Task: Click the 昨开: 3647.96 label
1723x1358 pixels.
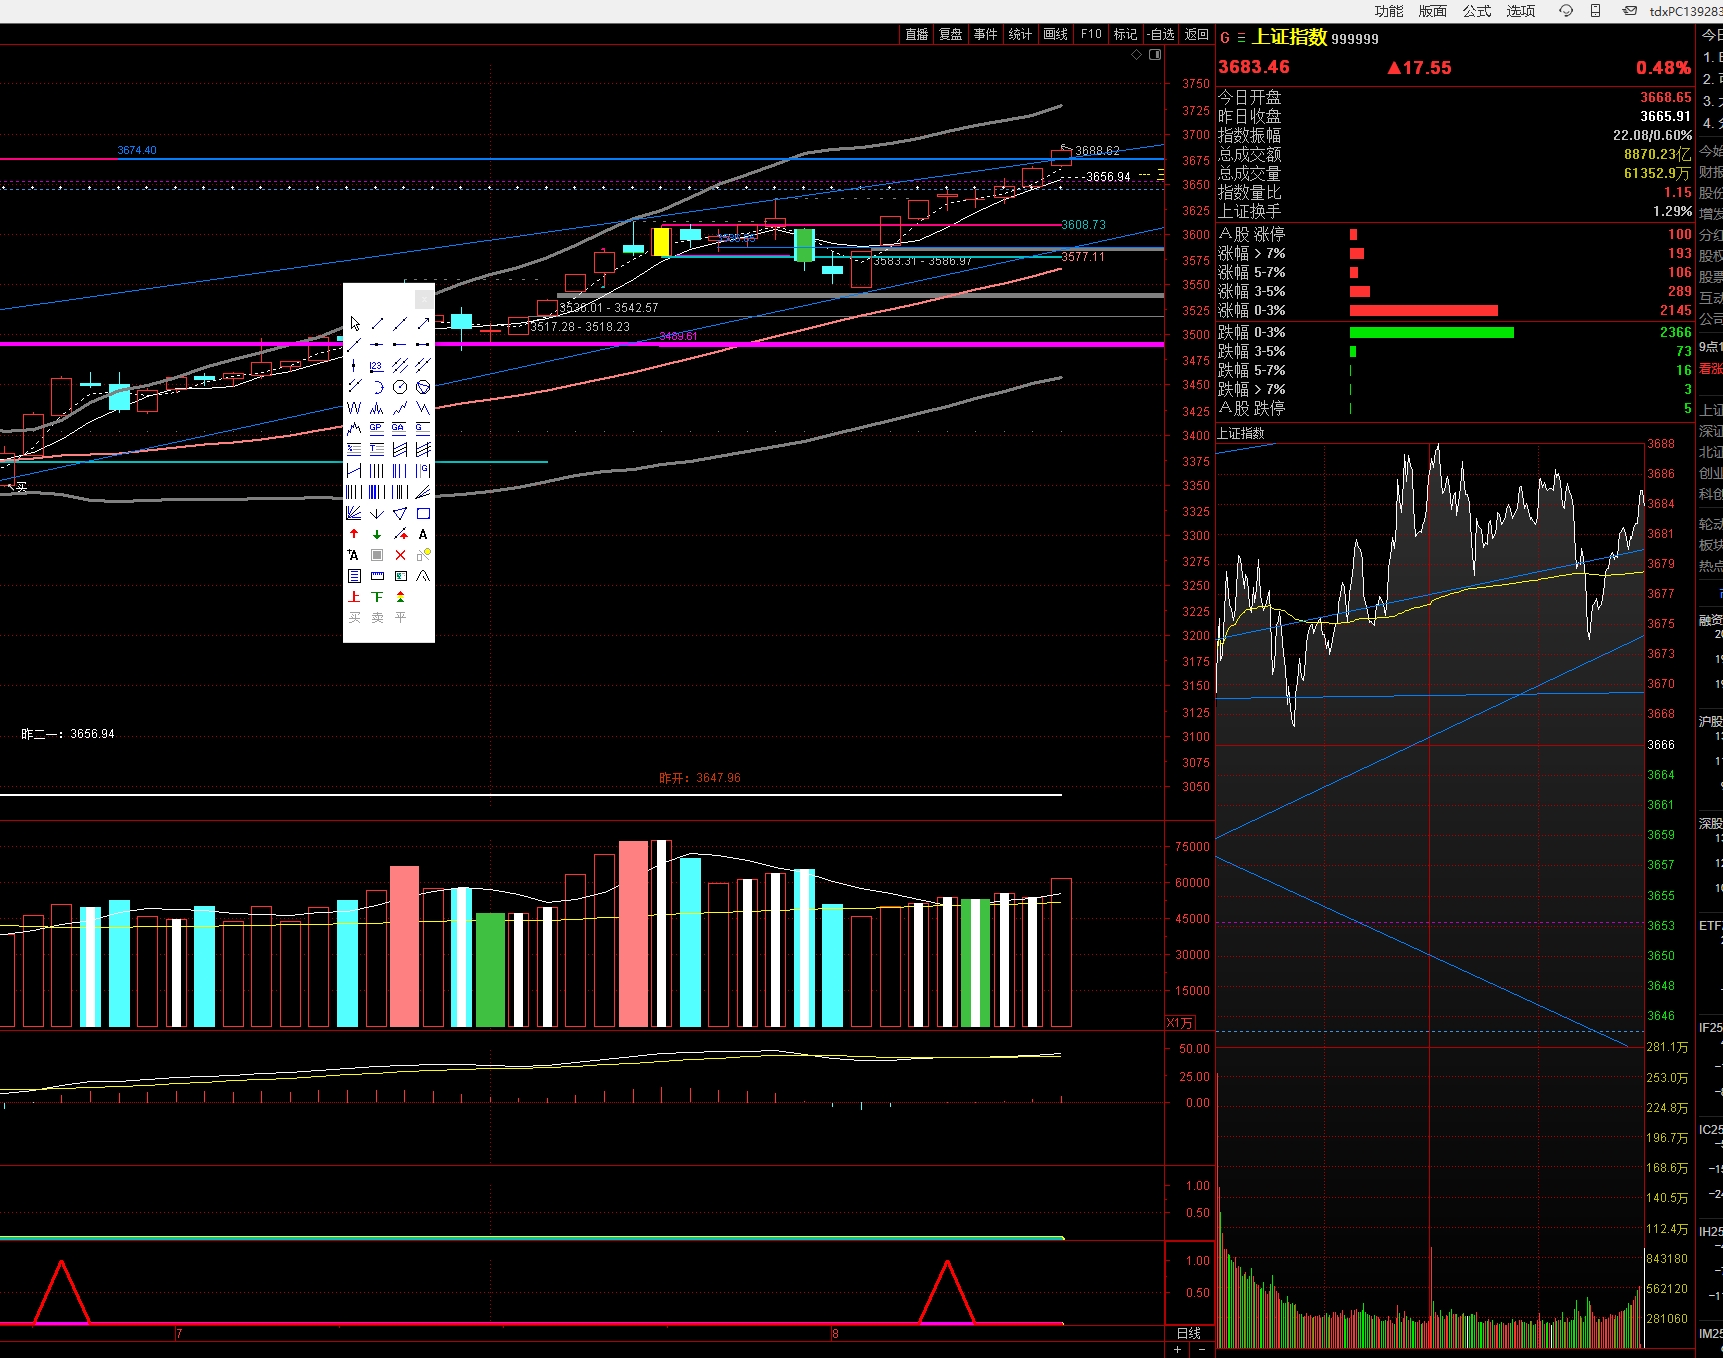Action: (700, 778)
